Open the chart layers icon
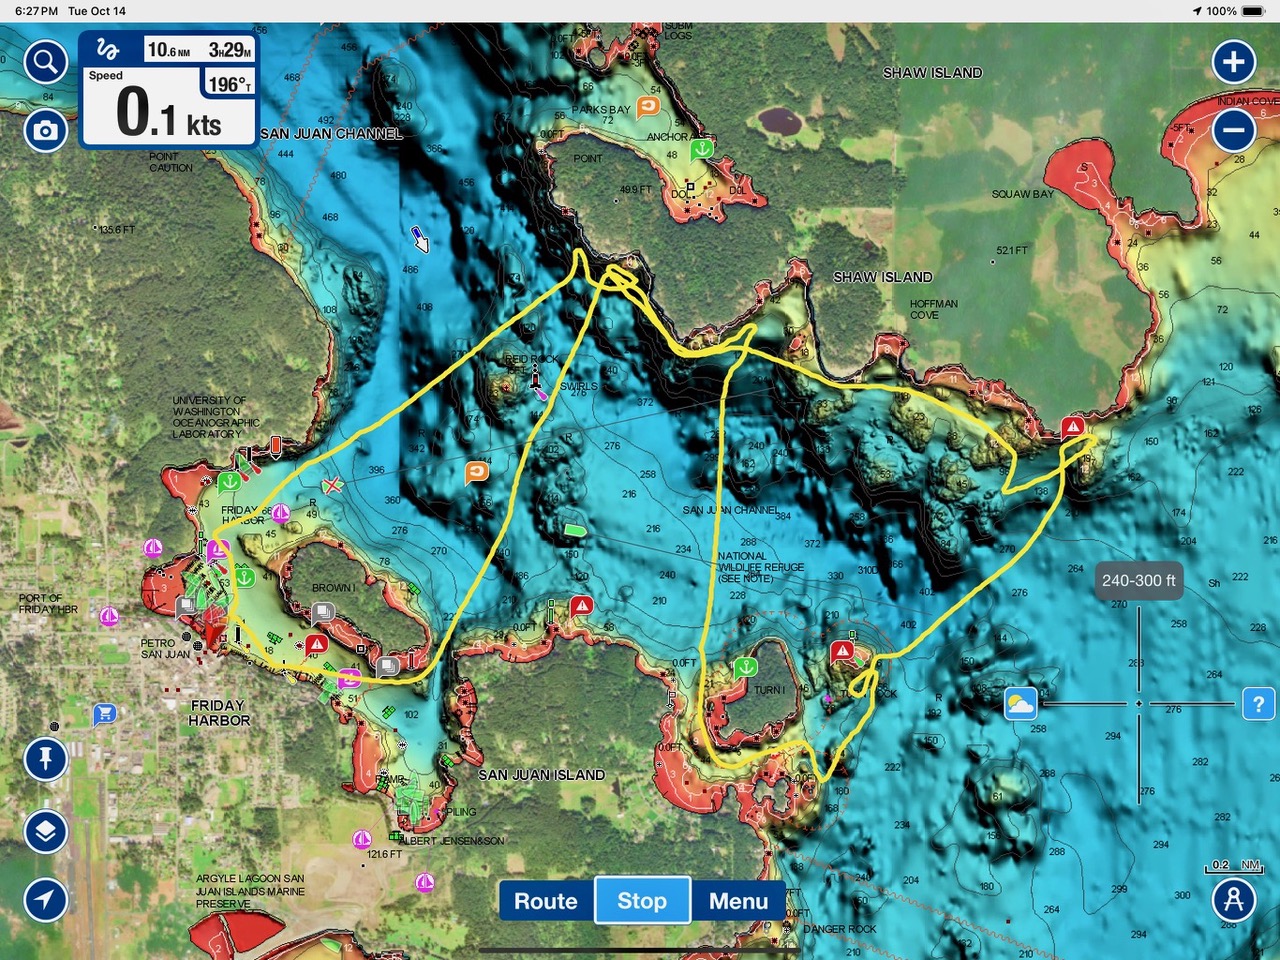Screen dimensions: 1280x960 [45, 831]
